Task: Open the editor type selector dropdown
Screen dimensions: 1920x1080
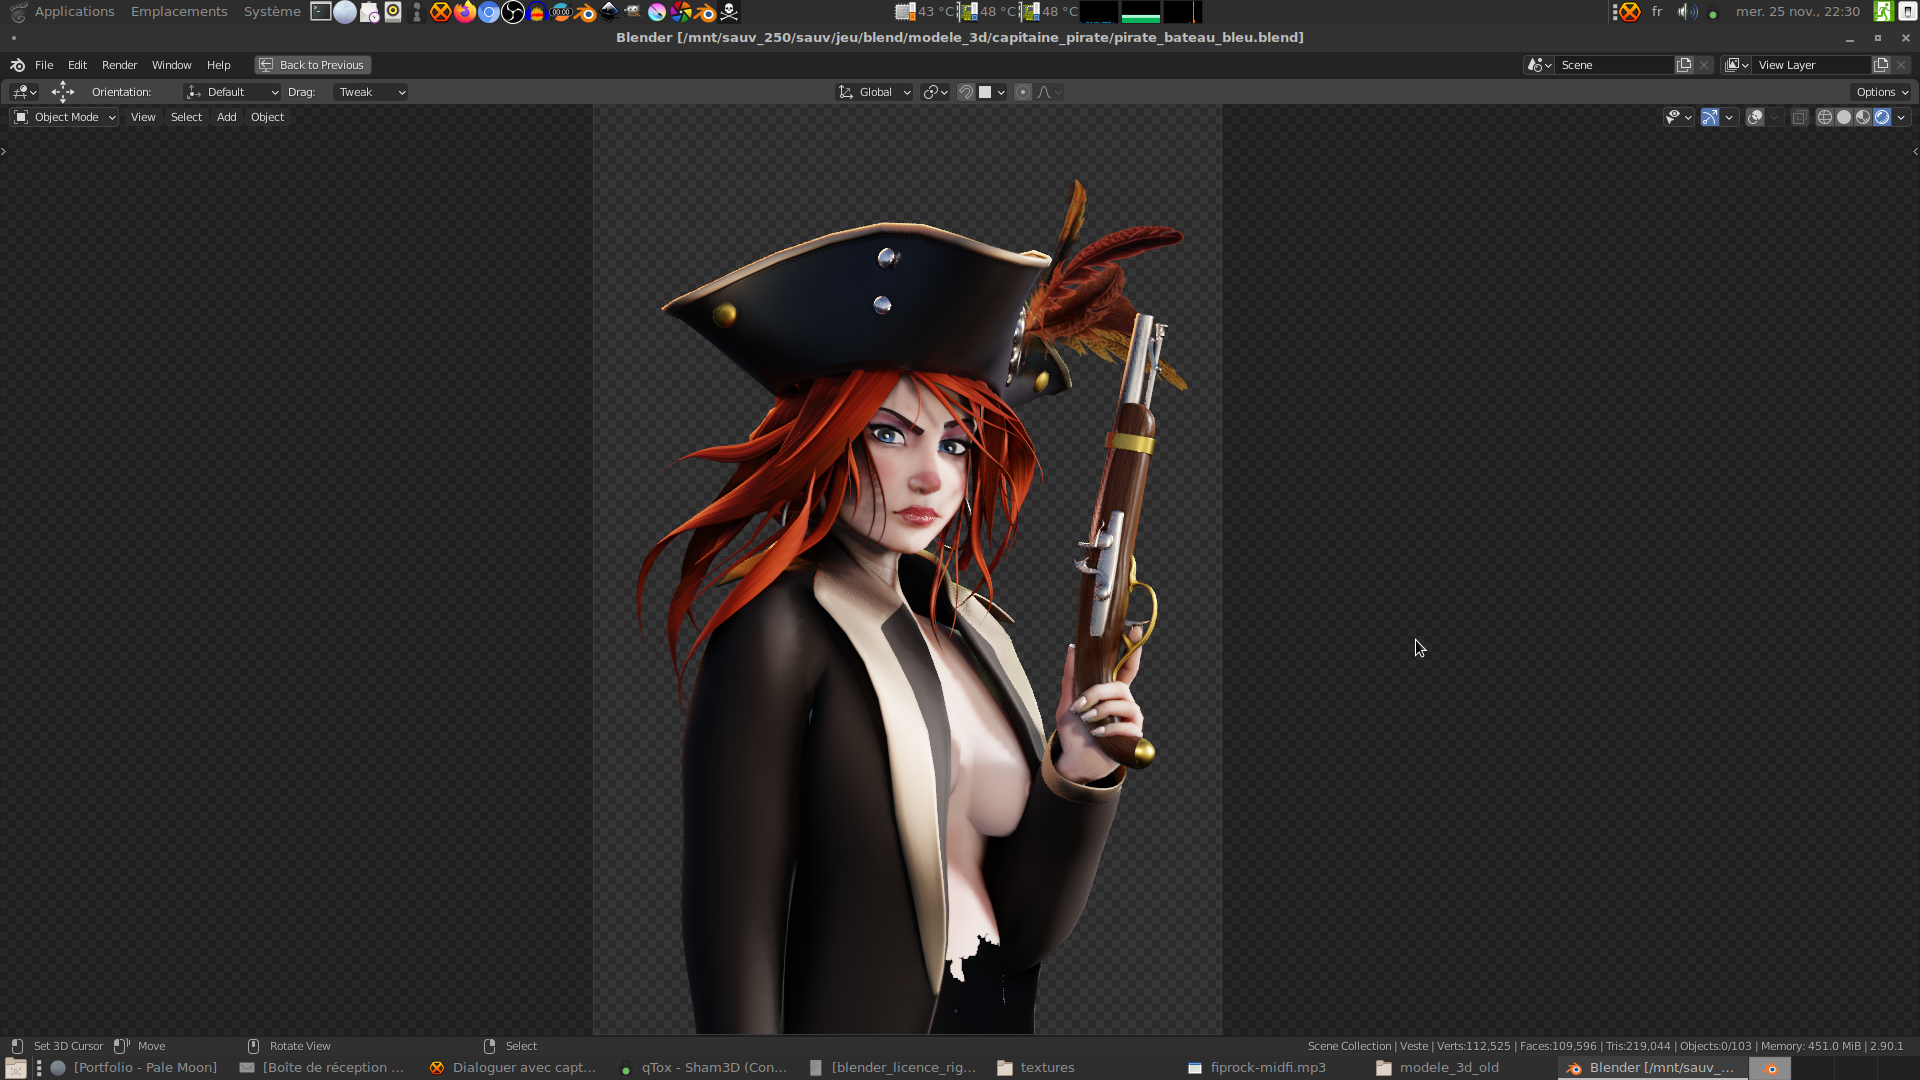Action: pos(24,92)
